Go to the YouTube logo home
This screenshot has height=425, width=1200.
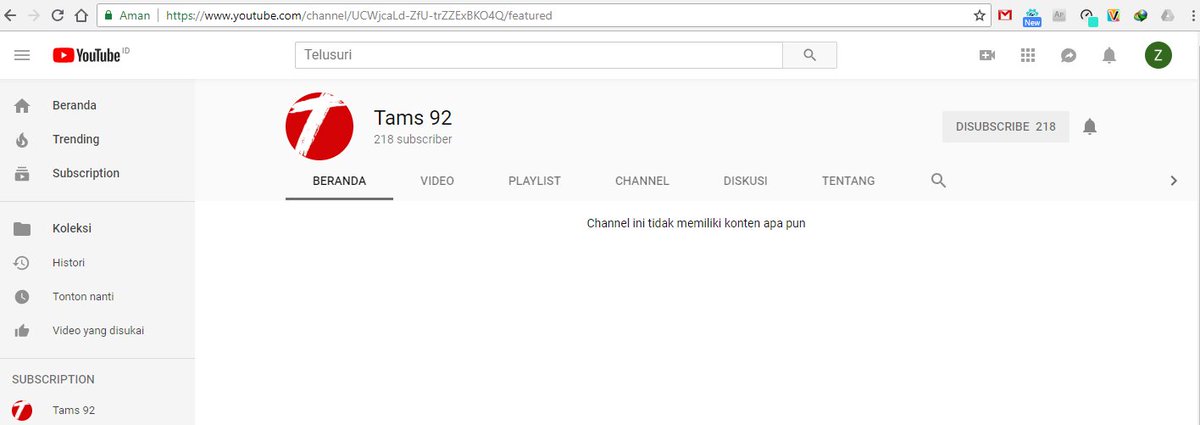[91, 56]
